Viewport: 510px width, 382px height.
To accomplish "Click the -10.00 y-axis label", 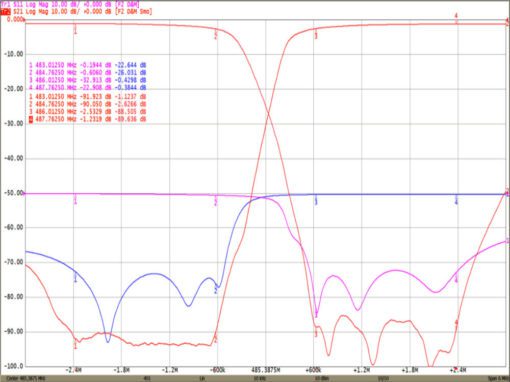I will click(x=14, y=54).
